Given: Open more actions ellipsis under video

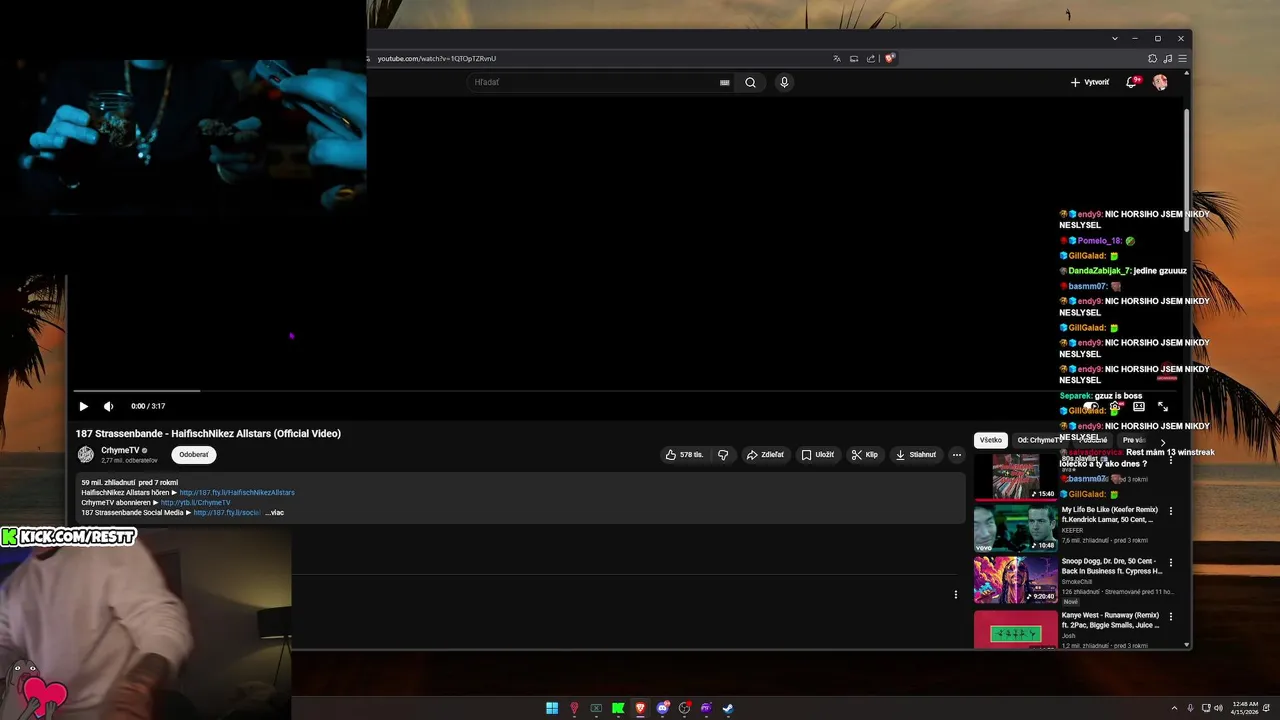Looking at the screenshot, I should pos(957,455).
